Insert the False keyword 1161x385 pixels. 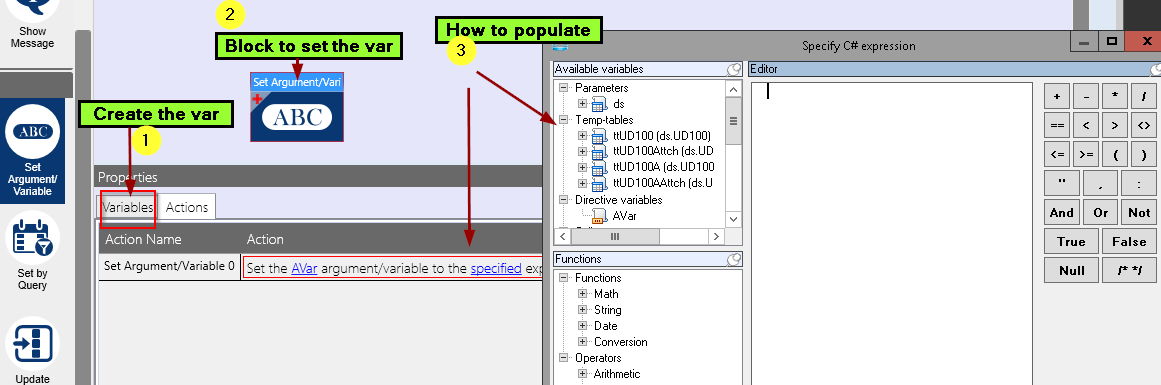tap(1129, 241)
